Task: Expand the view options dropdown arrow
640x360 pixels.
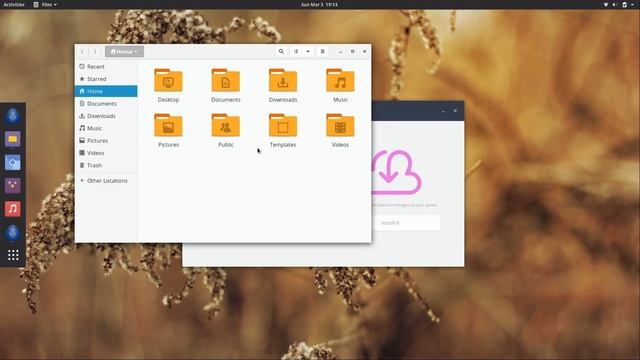Action: [x=308, y=51]
